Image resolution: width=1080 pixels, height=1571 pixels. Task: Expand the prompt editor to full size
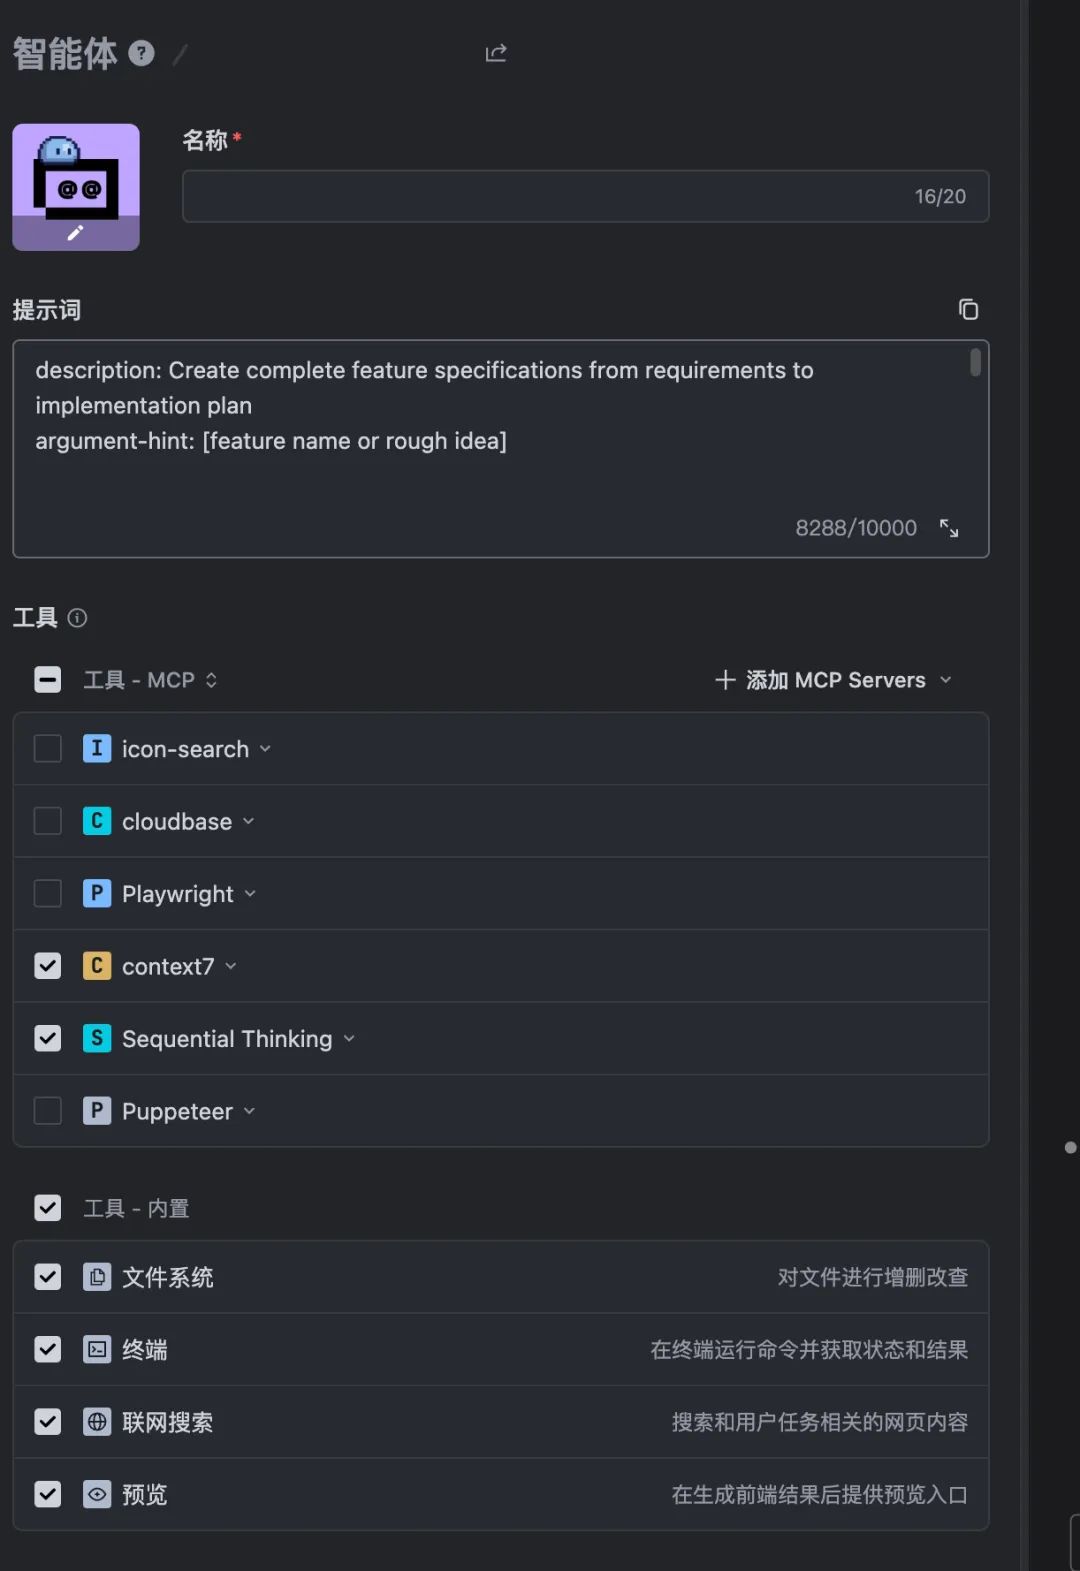949,528
